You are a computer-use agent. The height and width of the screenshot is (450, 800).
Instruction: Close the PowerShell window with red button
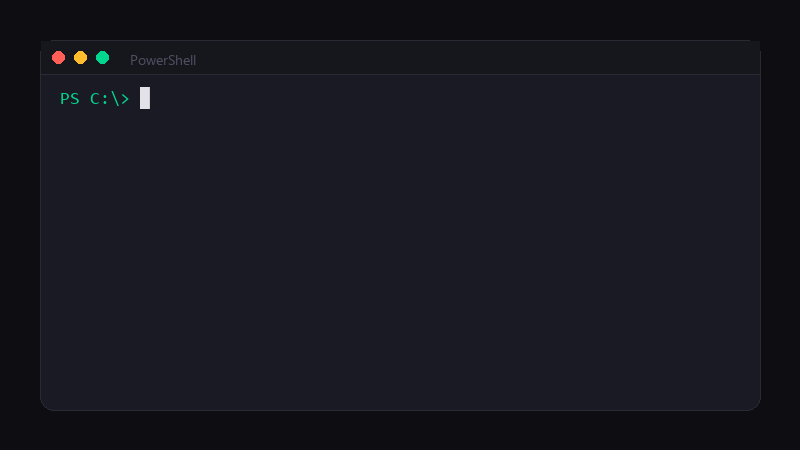tap(59, 58)
